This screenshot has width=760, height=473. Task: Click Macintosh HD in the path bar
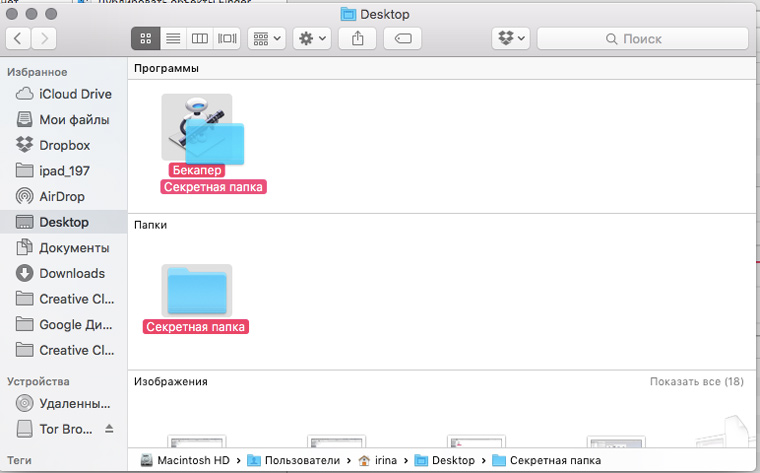pos(185,460)
